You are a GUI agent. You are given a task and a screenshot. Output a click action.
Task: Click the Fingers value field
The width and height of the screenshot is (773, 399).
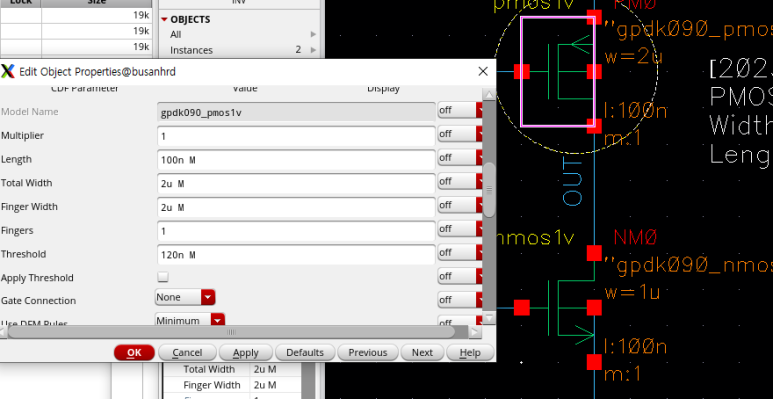click(x=296, y=230)
